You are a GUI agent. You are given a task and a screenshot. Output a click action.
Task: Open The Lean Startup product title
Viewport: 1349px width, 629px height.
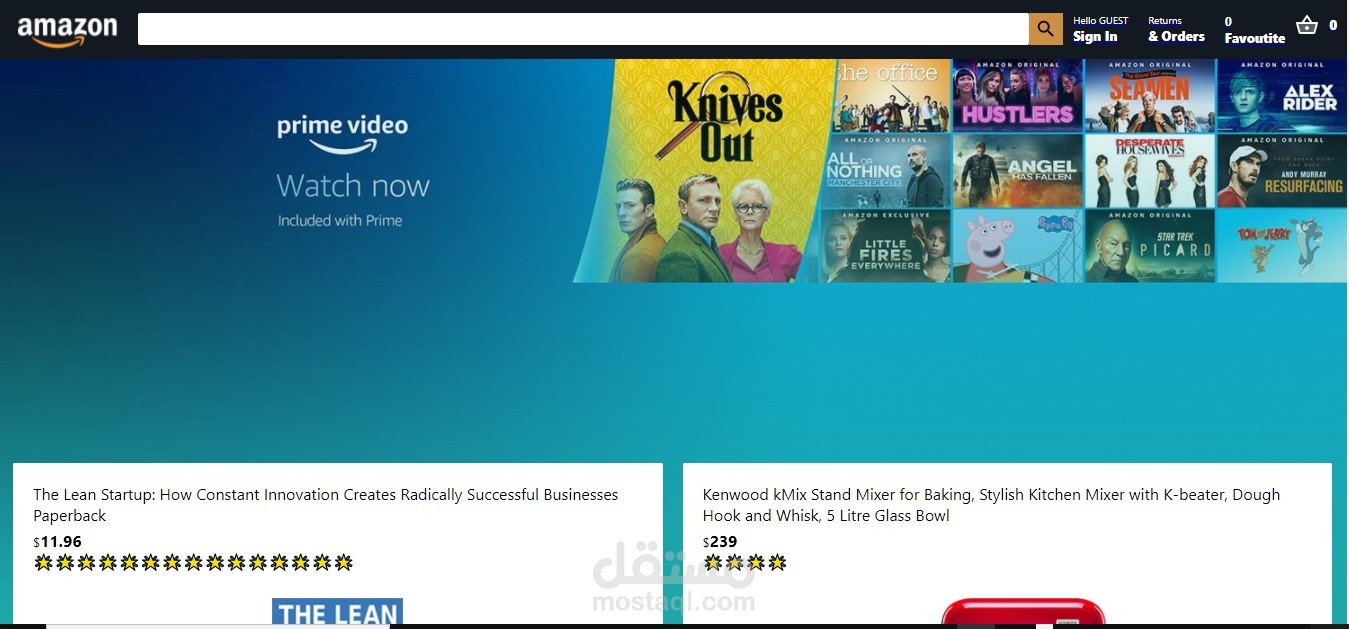(x=326, y=505)
